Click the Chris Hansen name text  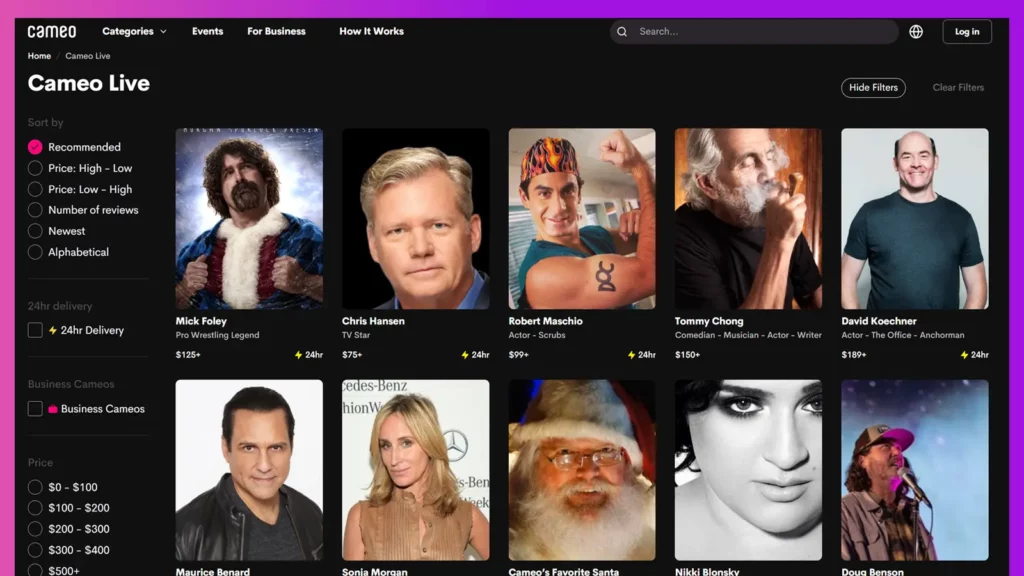pyautogui.click(x=373, y=321)
